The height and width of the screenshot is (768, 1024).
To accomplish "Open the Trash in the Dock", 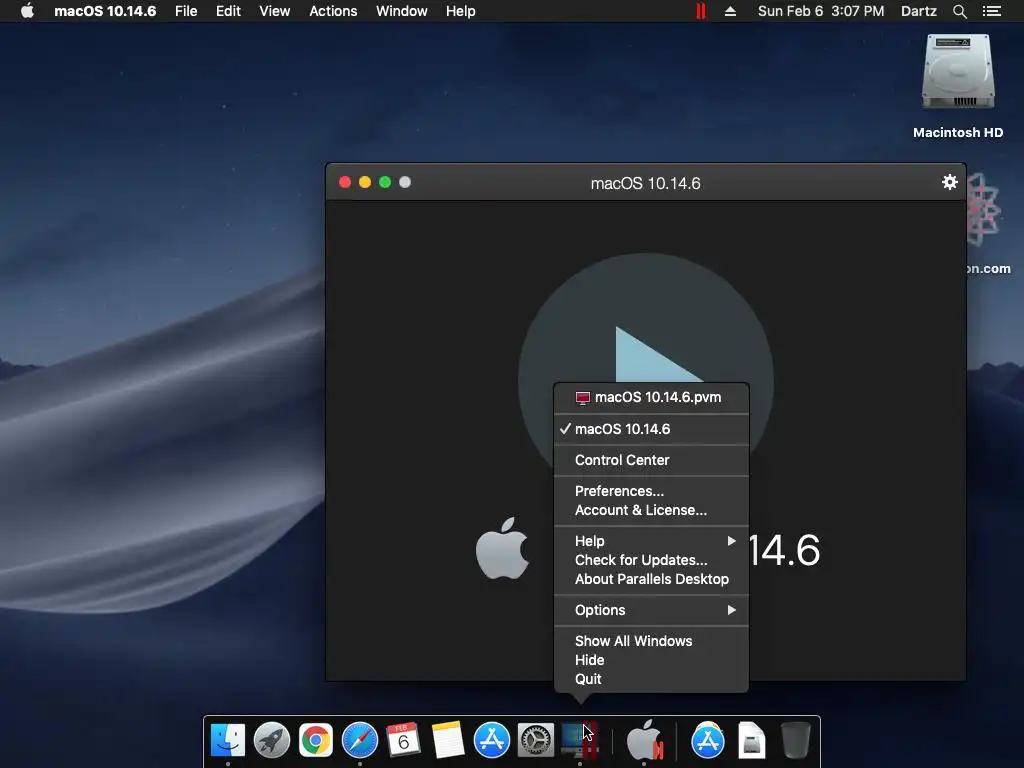I will click(795, 741).
